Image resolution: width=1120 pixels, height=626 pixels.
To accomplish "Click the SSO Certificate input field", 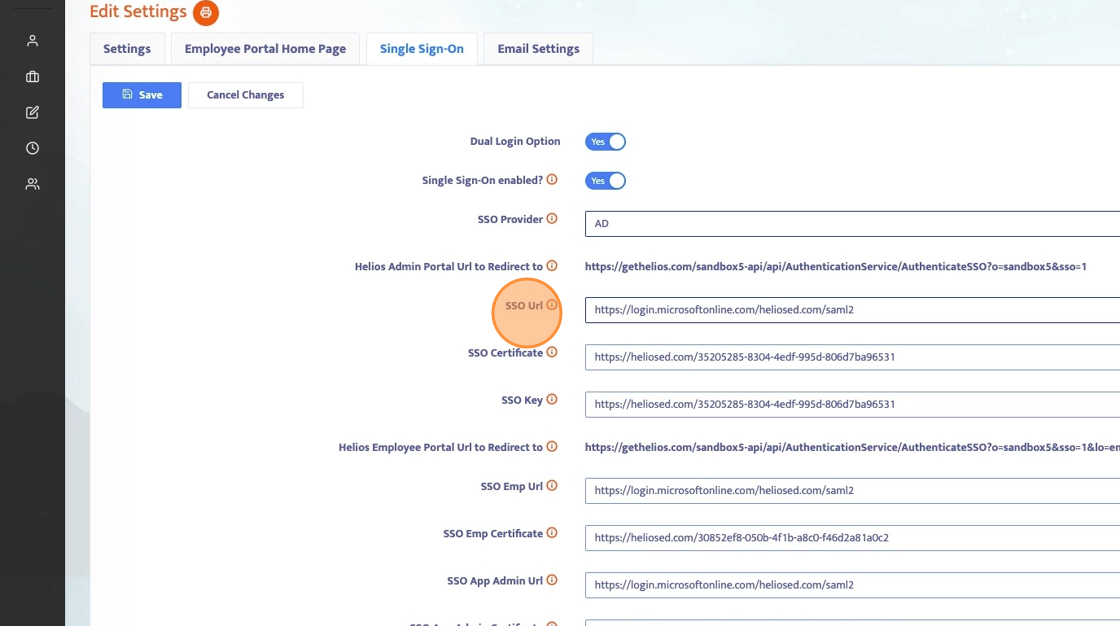I will click(x=852, y=357).
